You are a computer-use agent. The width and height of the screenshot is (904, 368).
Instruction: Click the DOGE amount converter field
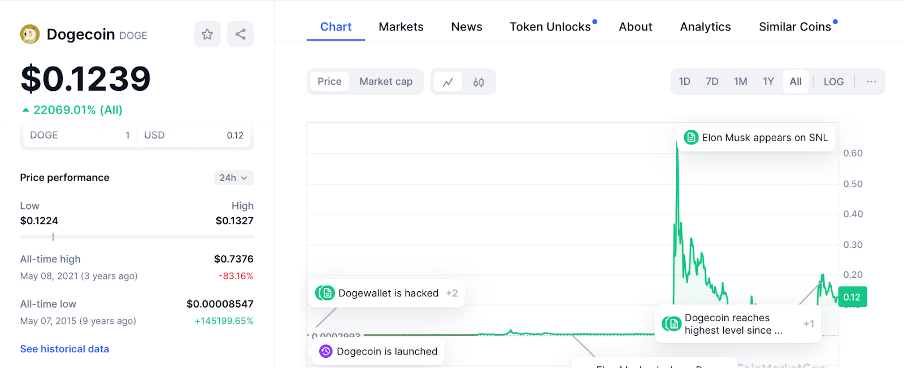[x=79, y=136]
